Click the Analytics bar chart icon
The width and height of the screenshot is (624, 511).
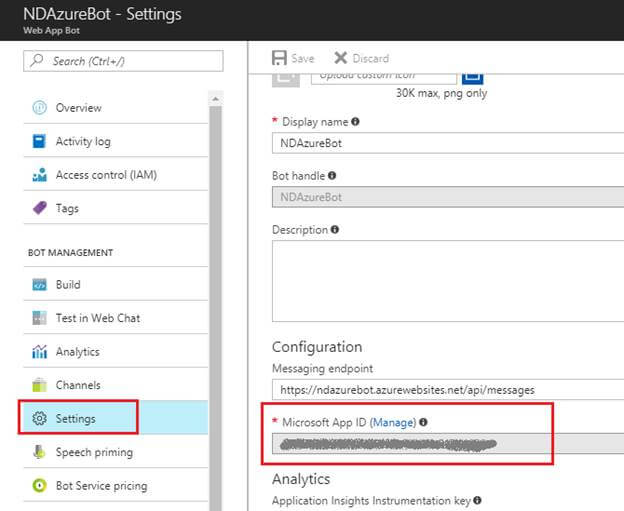coord(40,351)
